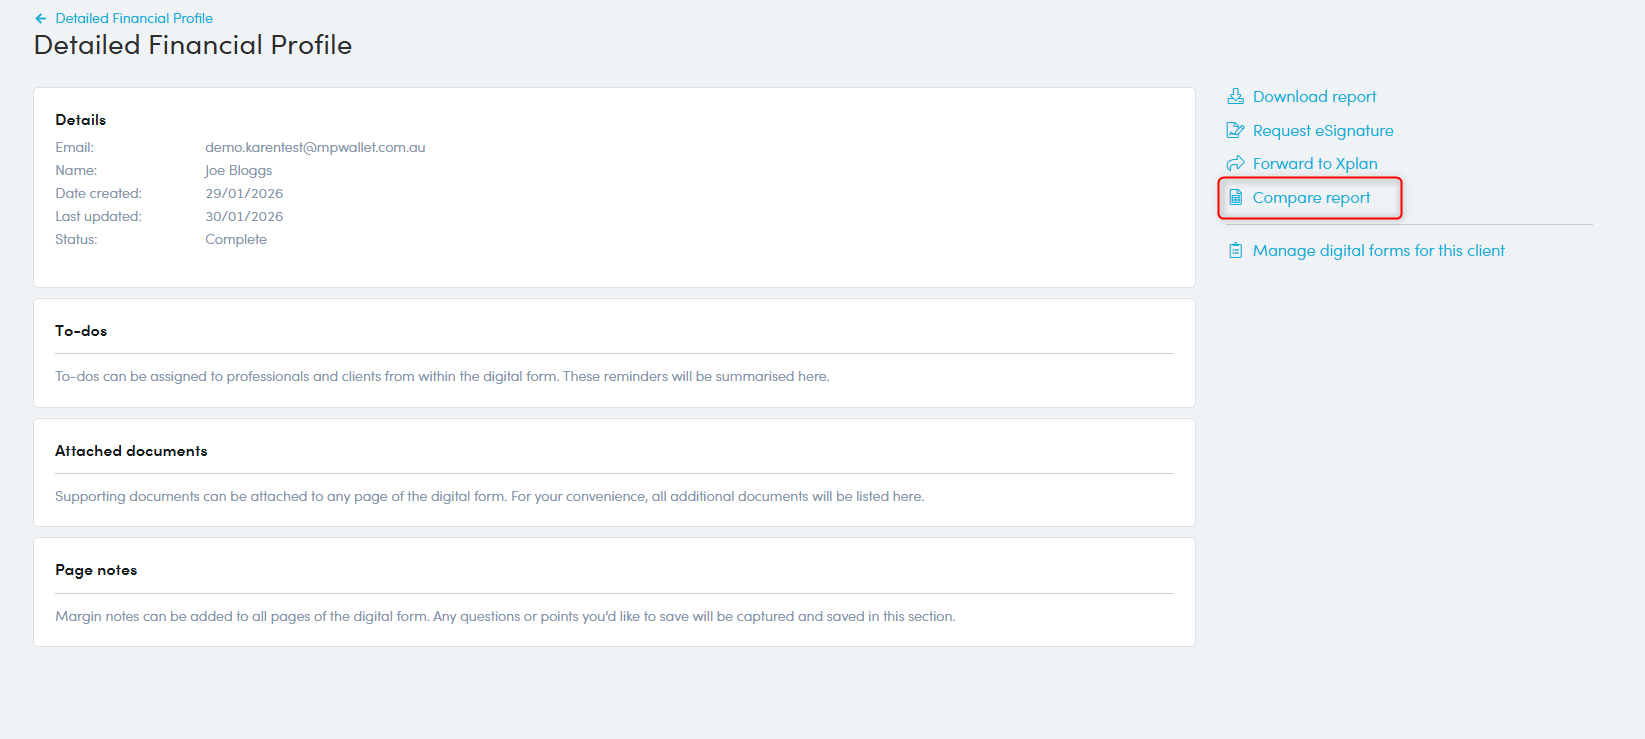Viewport: 1645px width, 739px height.
Task: Open the Download report link
Action: click(x=1314, y=96)
